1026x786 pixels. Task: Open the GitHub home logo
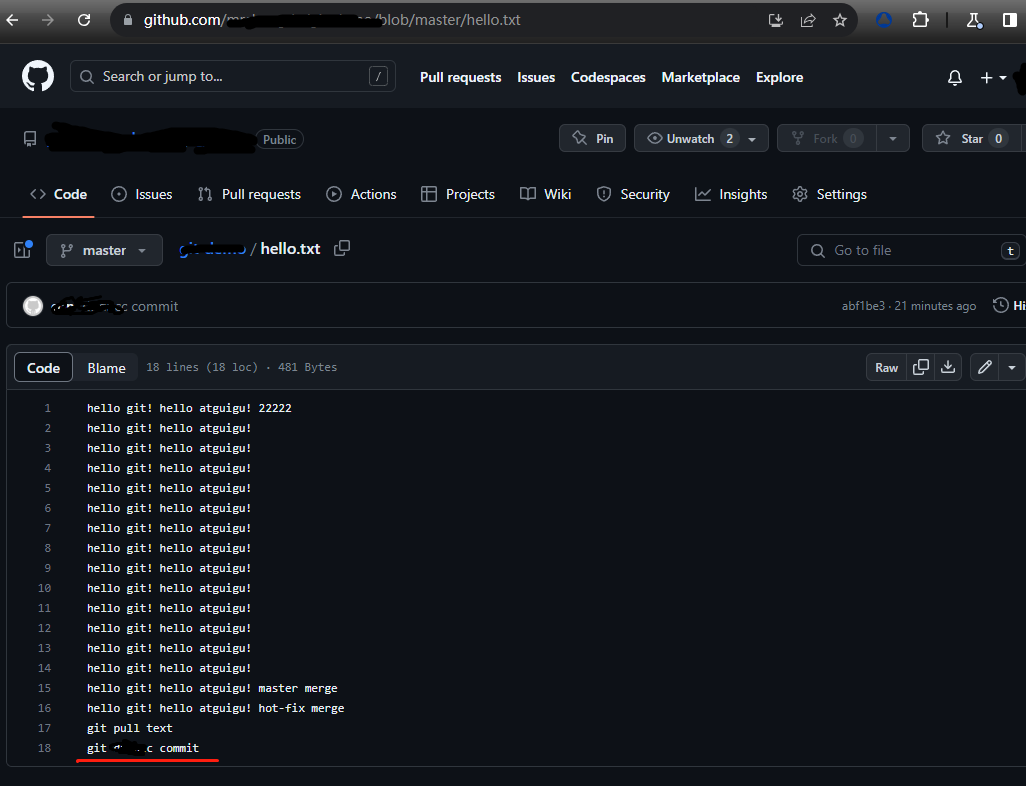(38, 77)
